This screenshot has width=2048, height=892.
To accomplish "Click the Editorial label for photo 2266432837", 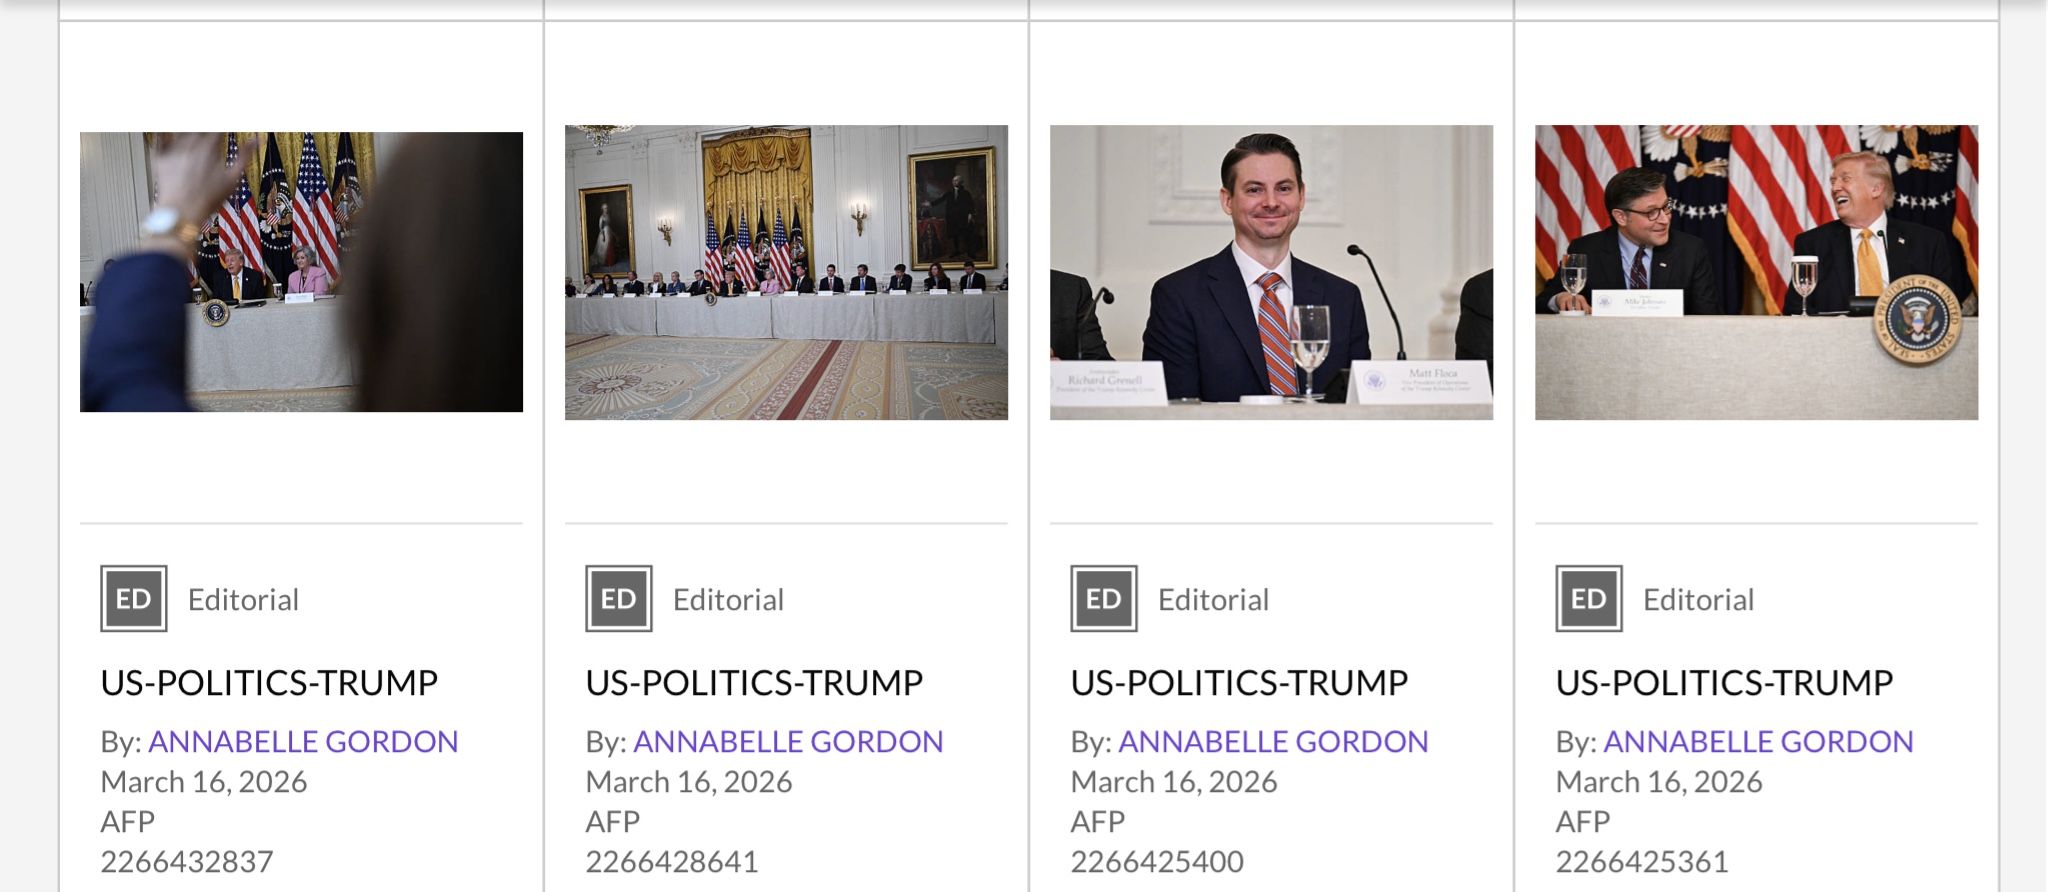I will pos(243,600).
